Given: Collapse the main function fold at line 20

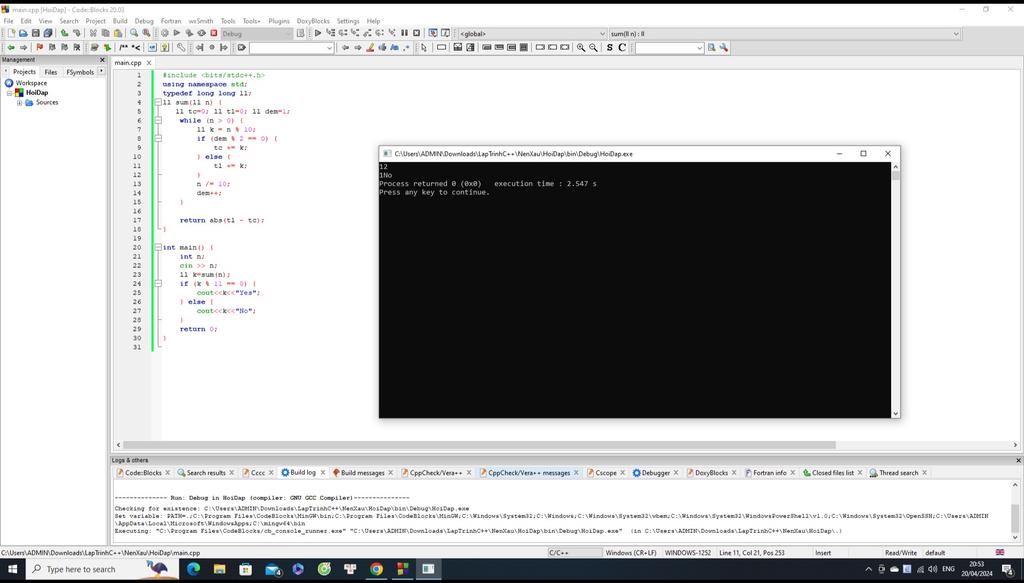Looking at the screenshot, I should tap(158, 247).
